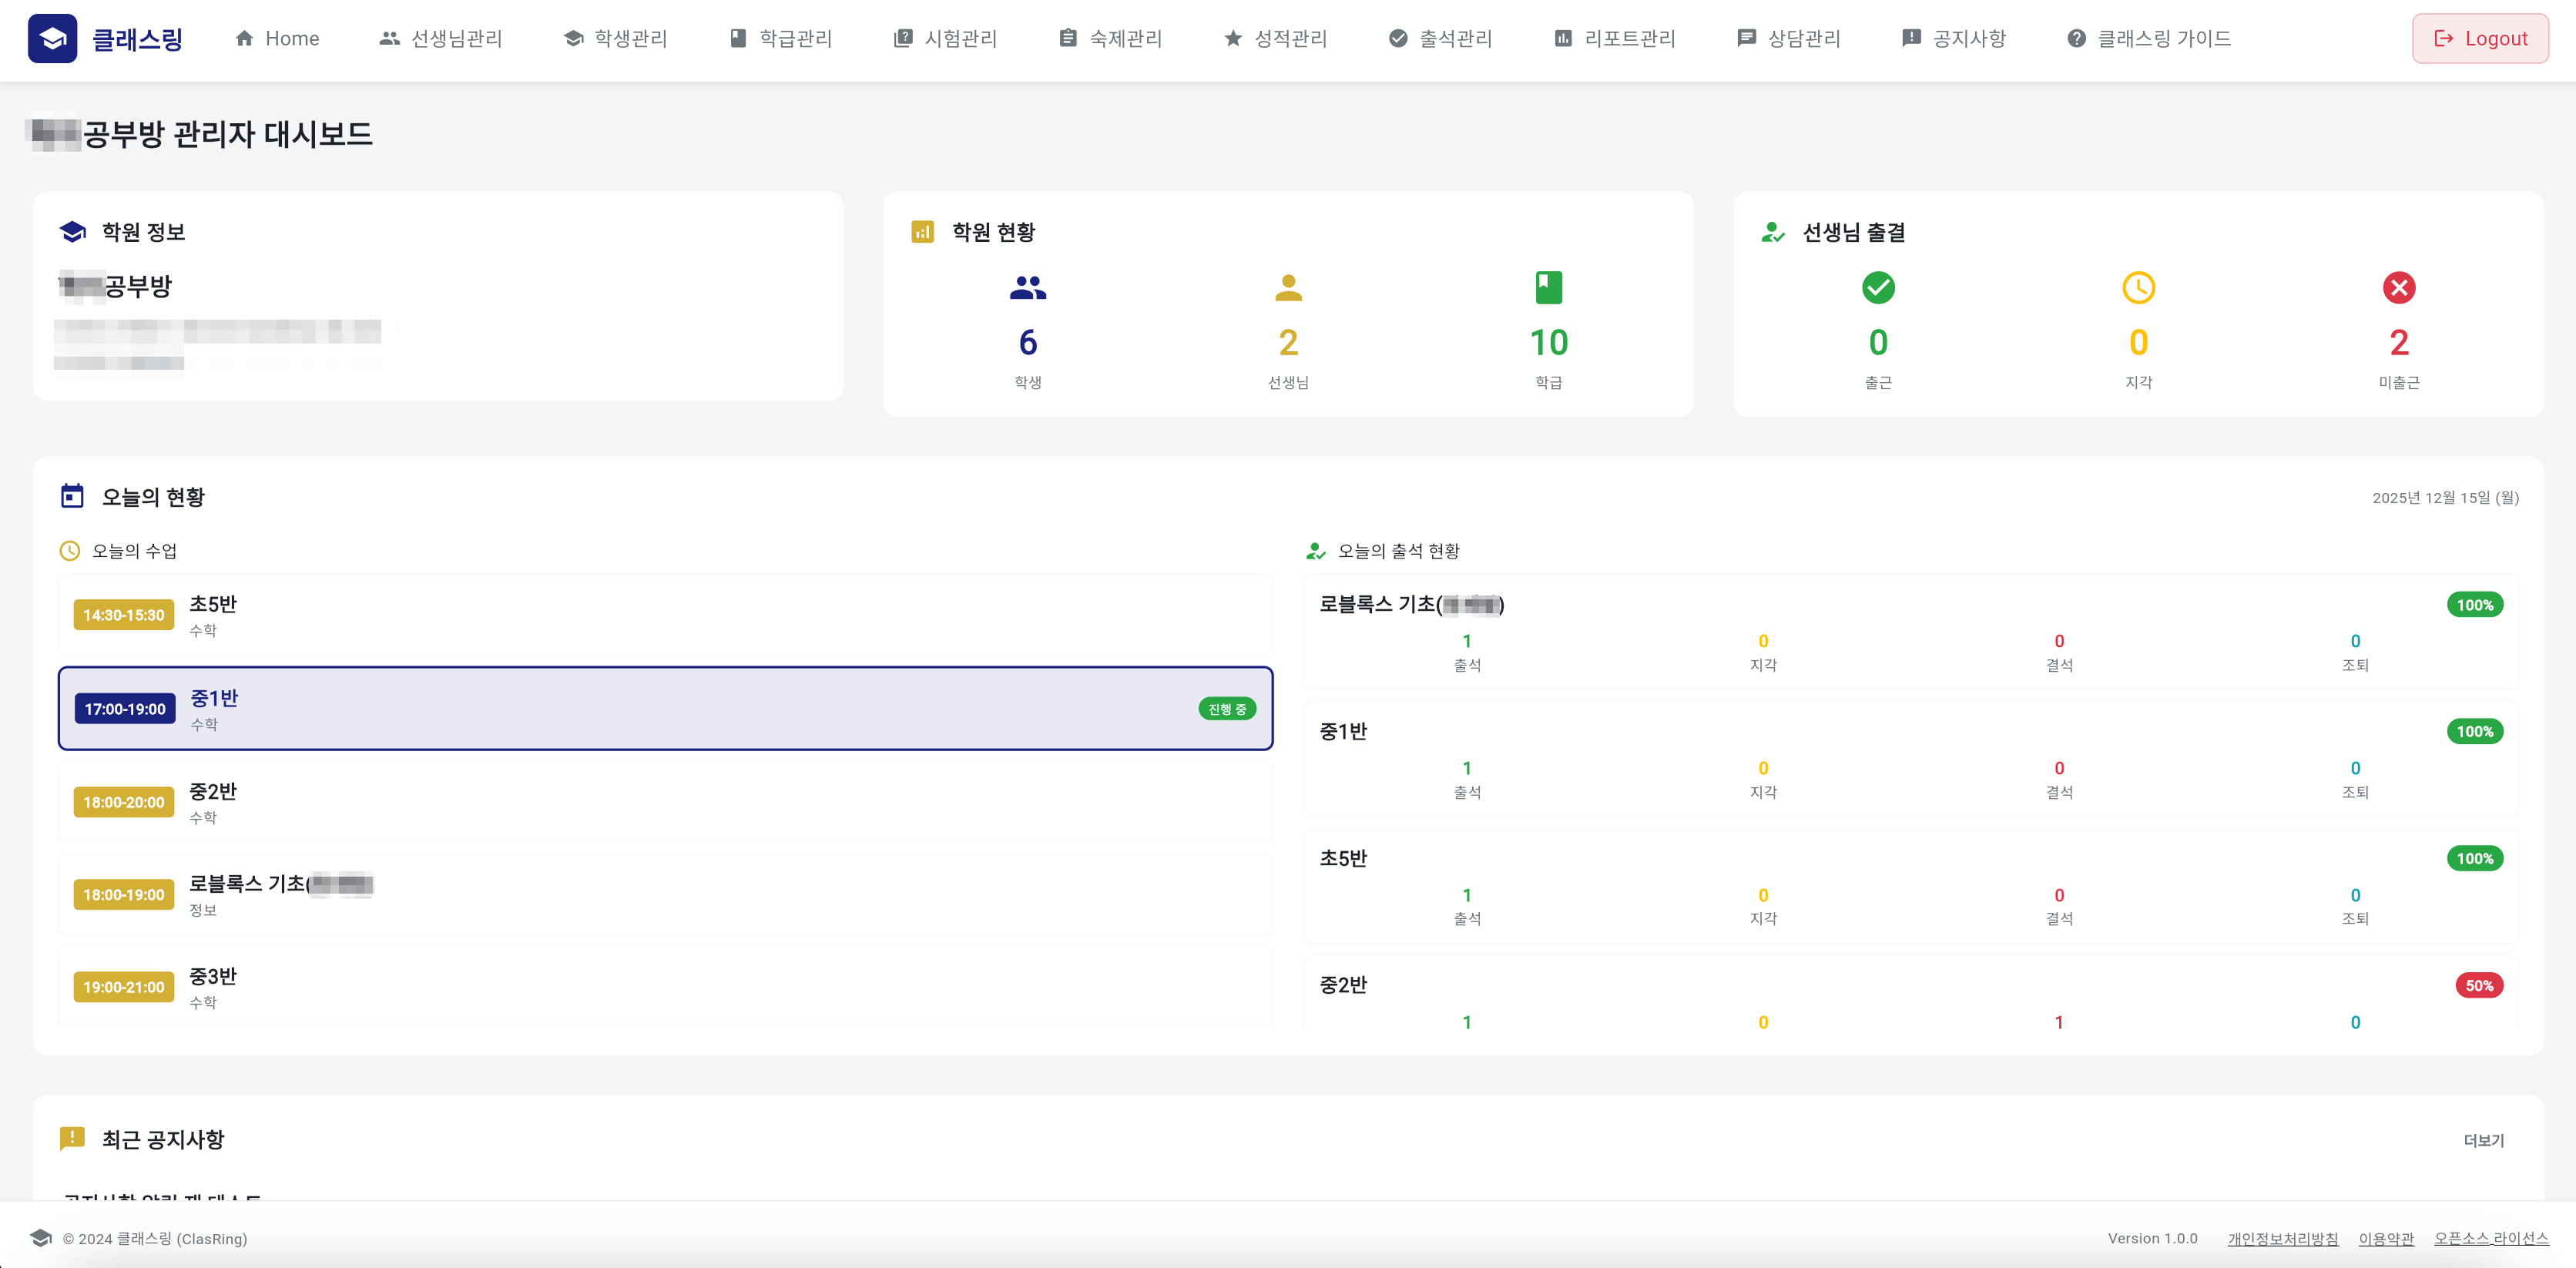Open the 학생관리 menu

point(615,39)
